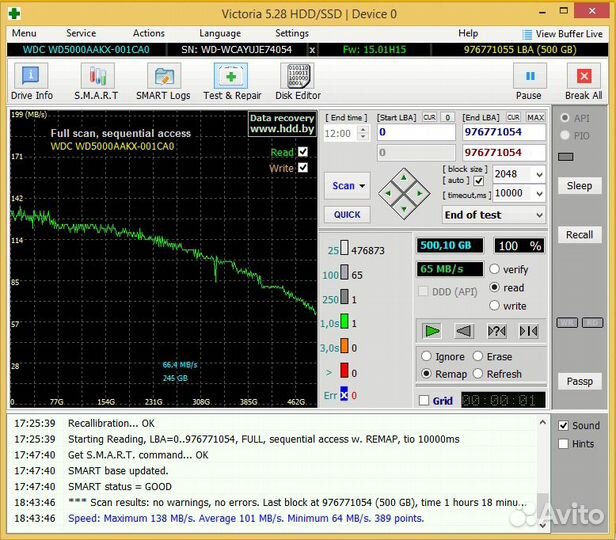Expand the block size dropdown
This screenshot has width=616, height=540.
coord(539,175)
